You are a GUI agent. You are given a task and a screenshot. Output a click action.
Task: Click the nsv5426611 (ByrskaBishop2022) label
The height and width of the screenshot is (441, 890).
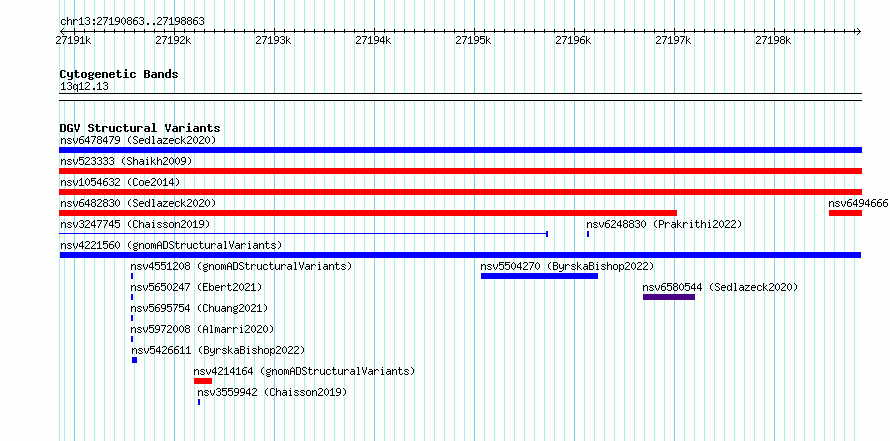click(218, 350)
